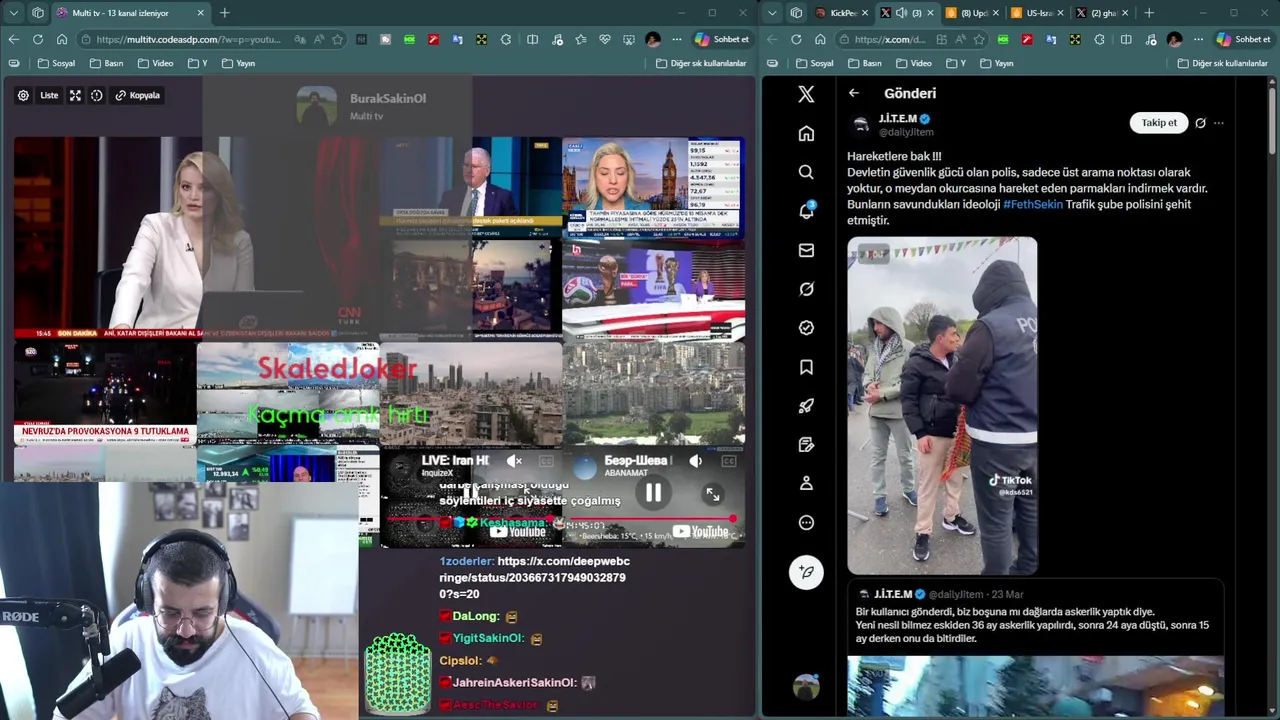Screen dimensions: 1280x720
Task: Open X bookmarks icon
Action: tap(806, 367)
